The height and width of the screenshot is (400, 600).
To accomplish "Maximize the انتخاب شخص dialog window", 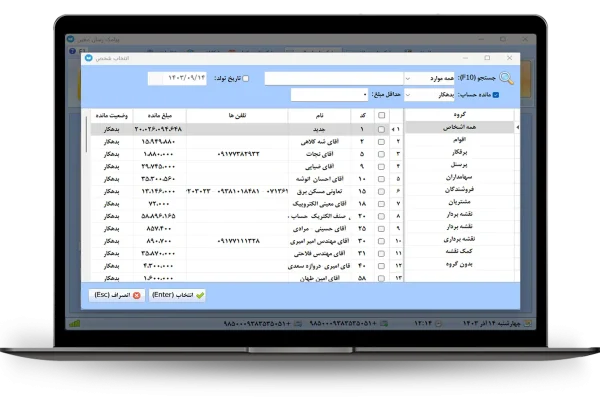I will pos(486,59).
